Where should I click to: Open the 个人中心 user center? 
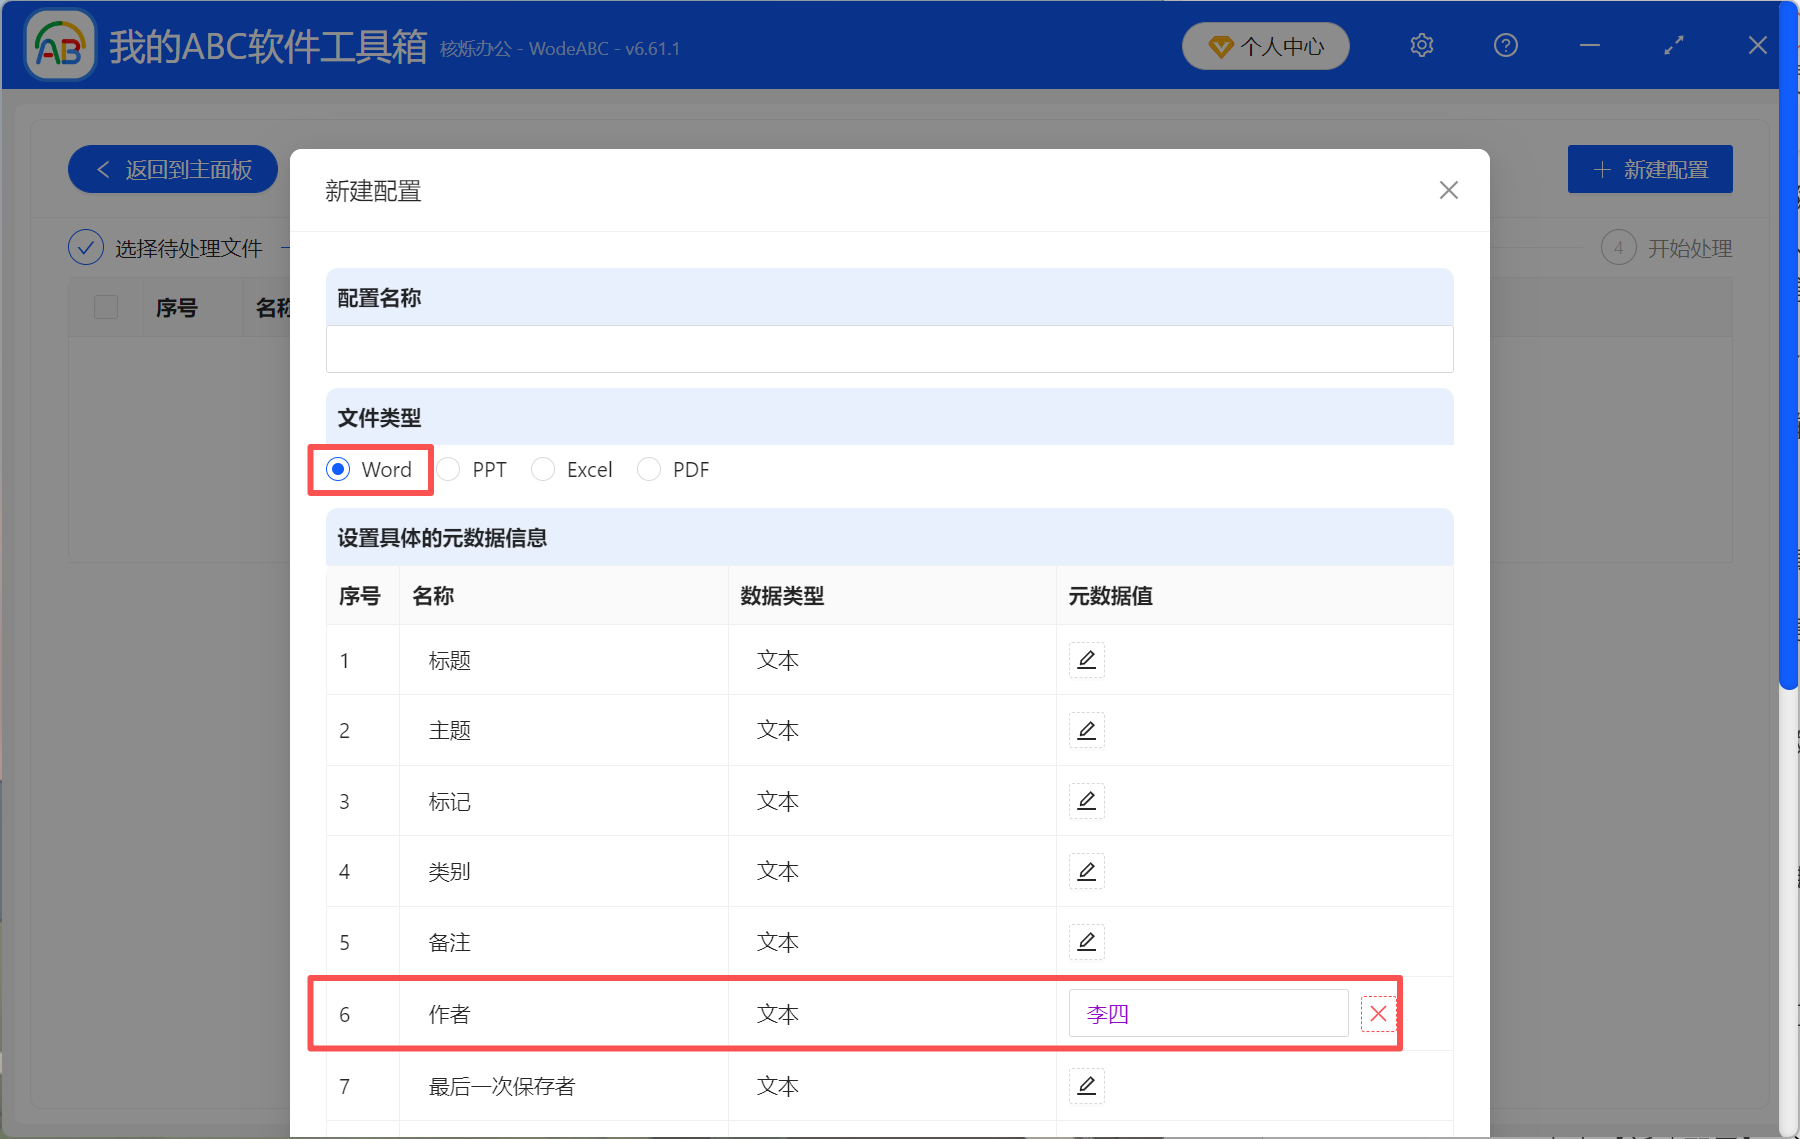(x=1265, y=46)
